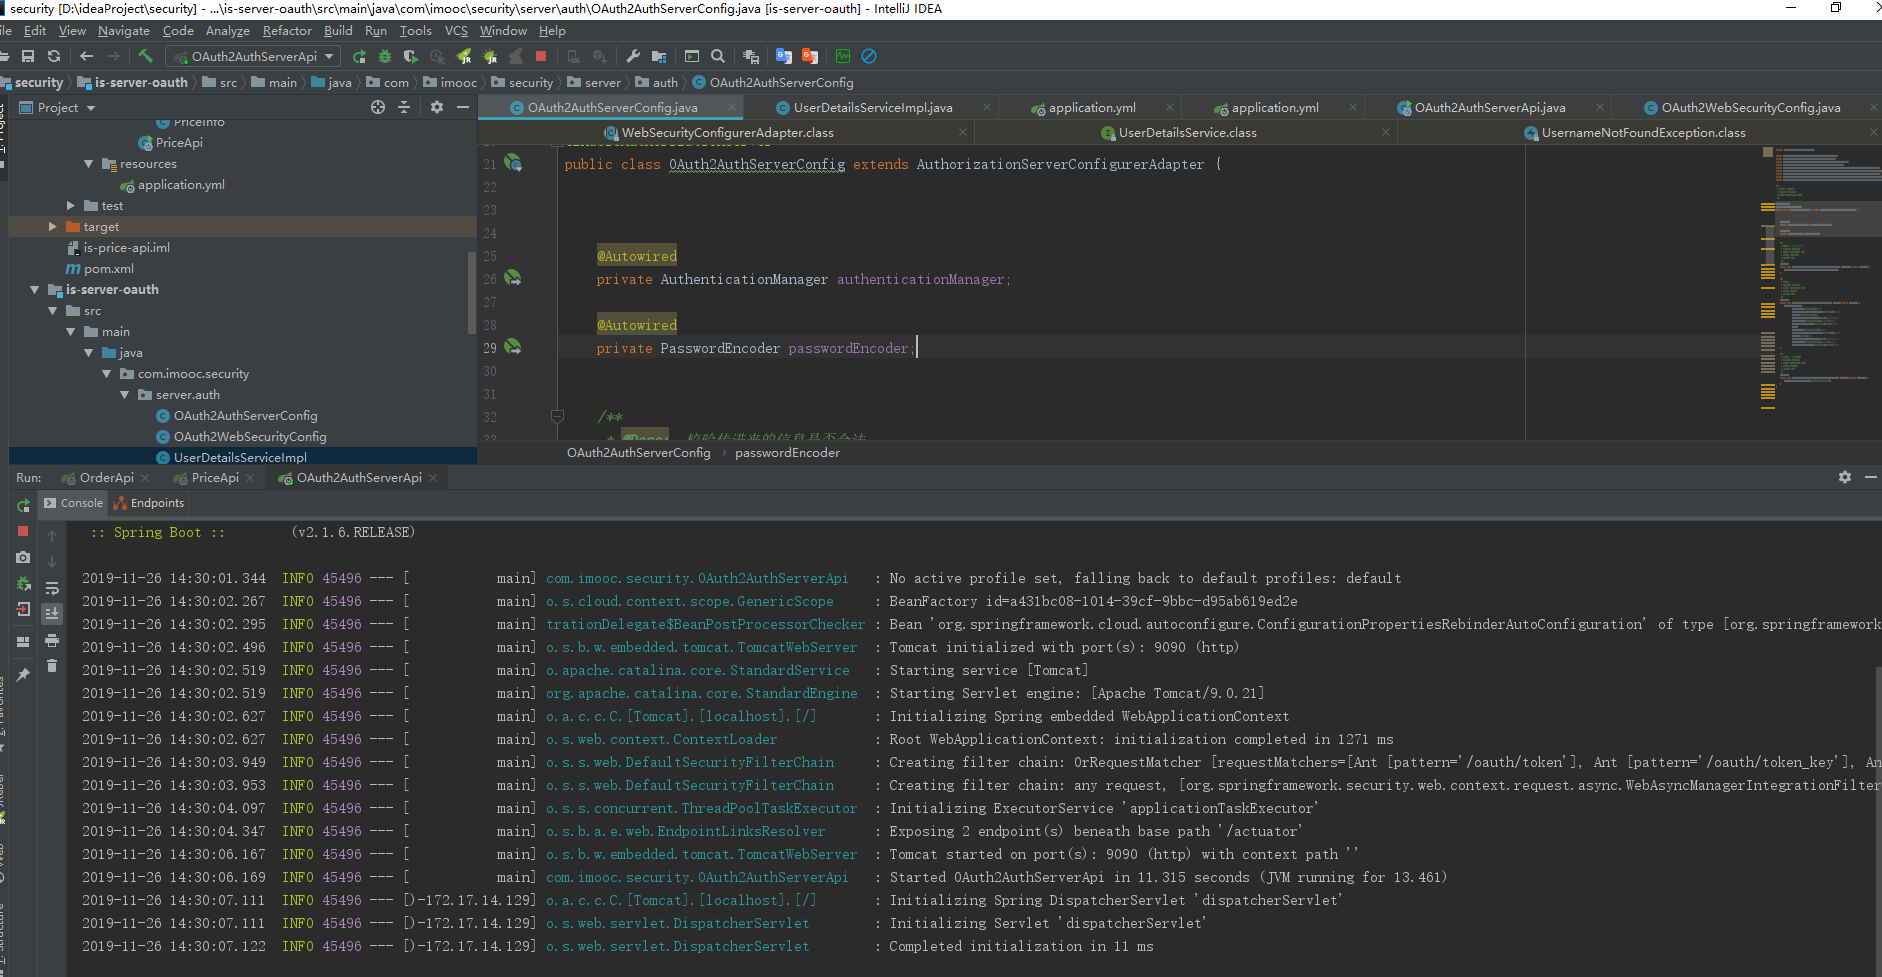This screenshot has height=977, width=1882.
Task: Switch to the UserDetailsServiceImpl.java tab
Action: [873, 107]
